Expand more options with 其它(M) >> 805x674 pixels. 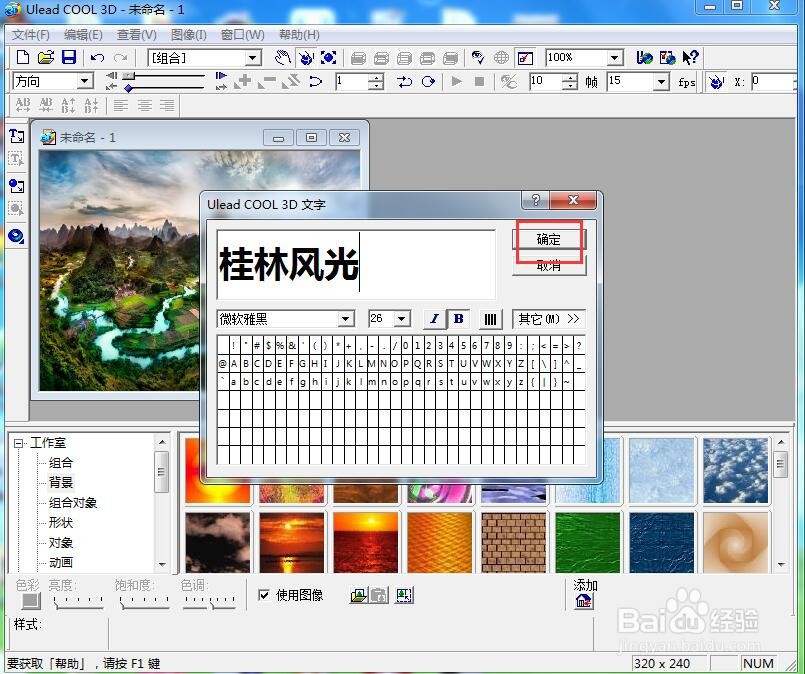pos(549,319)
